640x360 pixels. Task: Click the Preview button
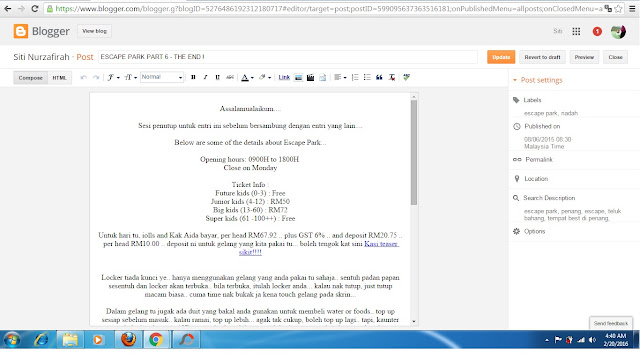coord(584,57)
